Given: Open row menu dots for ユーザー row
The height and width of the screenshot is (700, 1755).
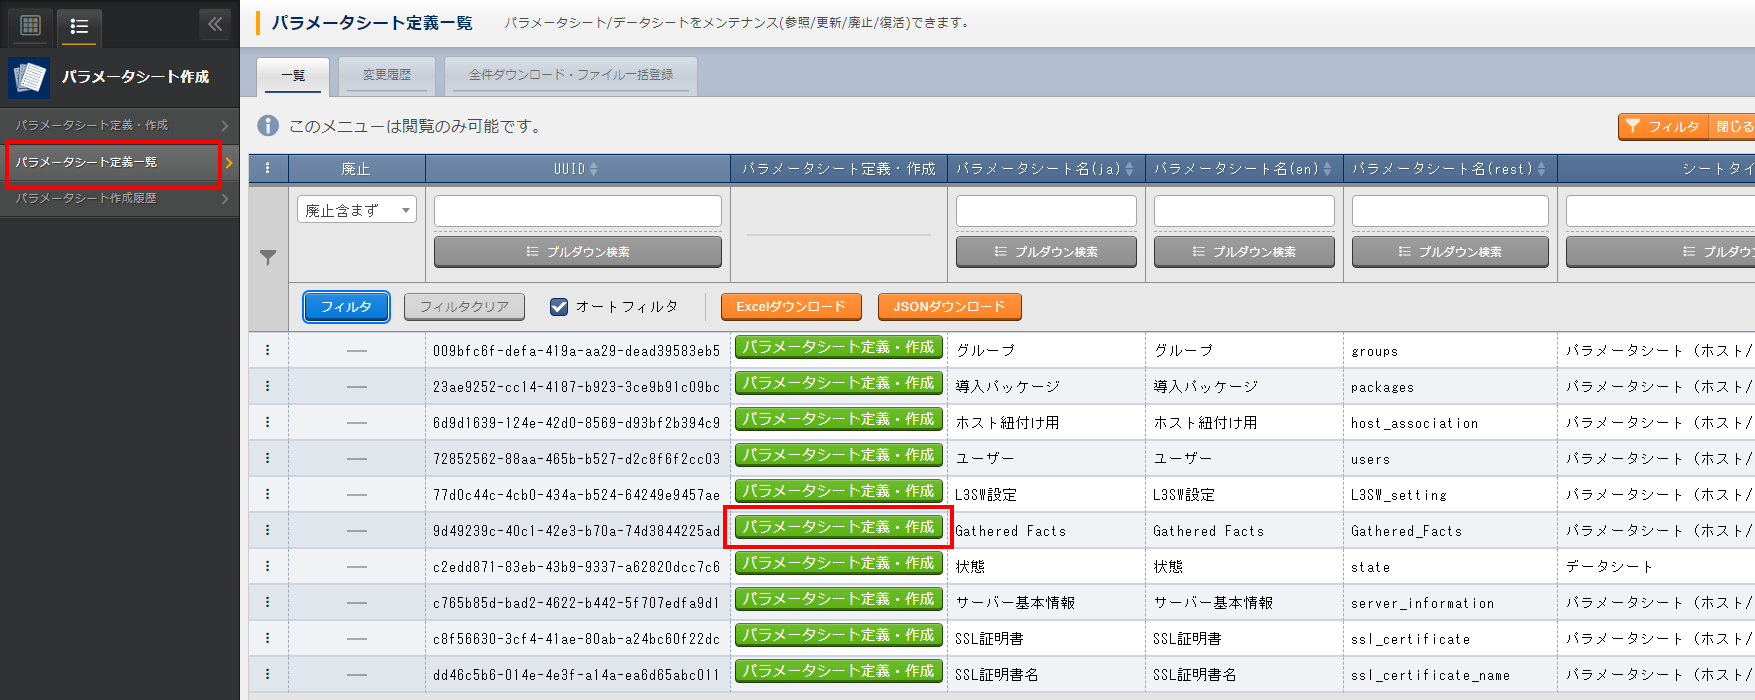Looking at the screenshot, I should coord(268,458).
